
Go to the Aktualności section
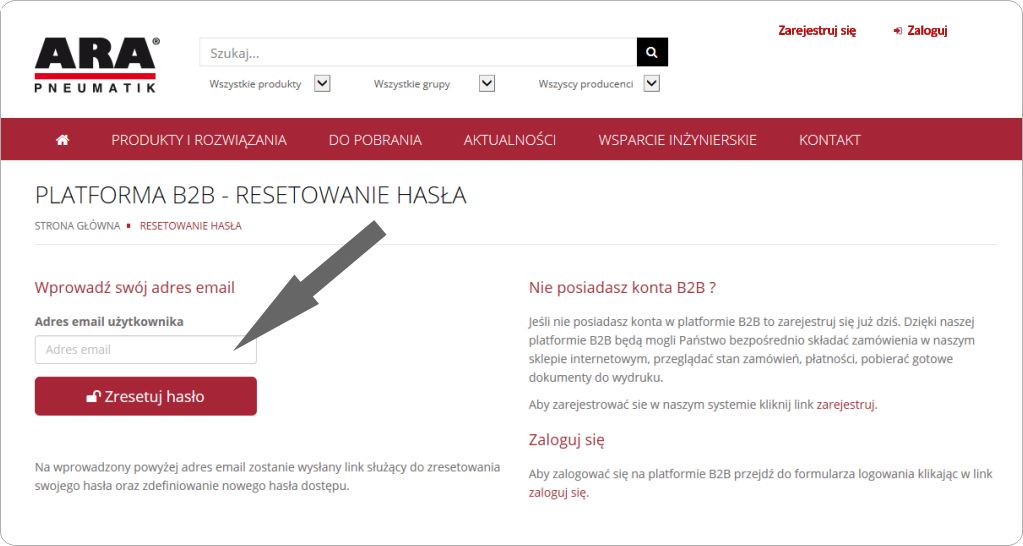[x=510, y=140]
